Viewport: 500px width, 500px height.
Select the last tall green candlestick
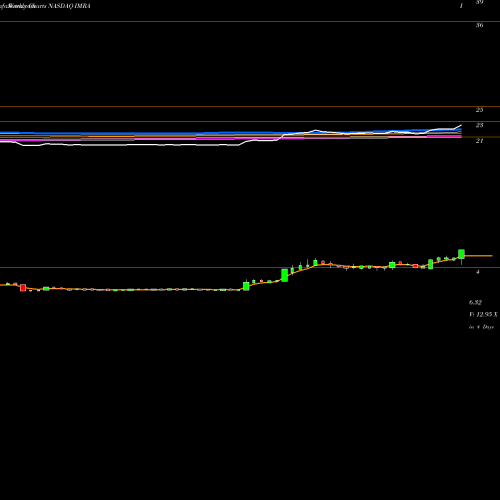tap(462, 254)
